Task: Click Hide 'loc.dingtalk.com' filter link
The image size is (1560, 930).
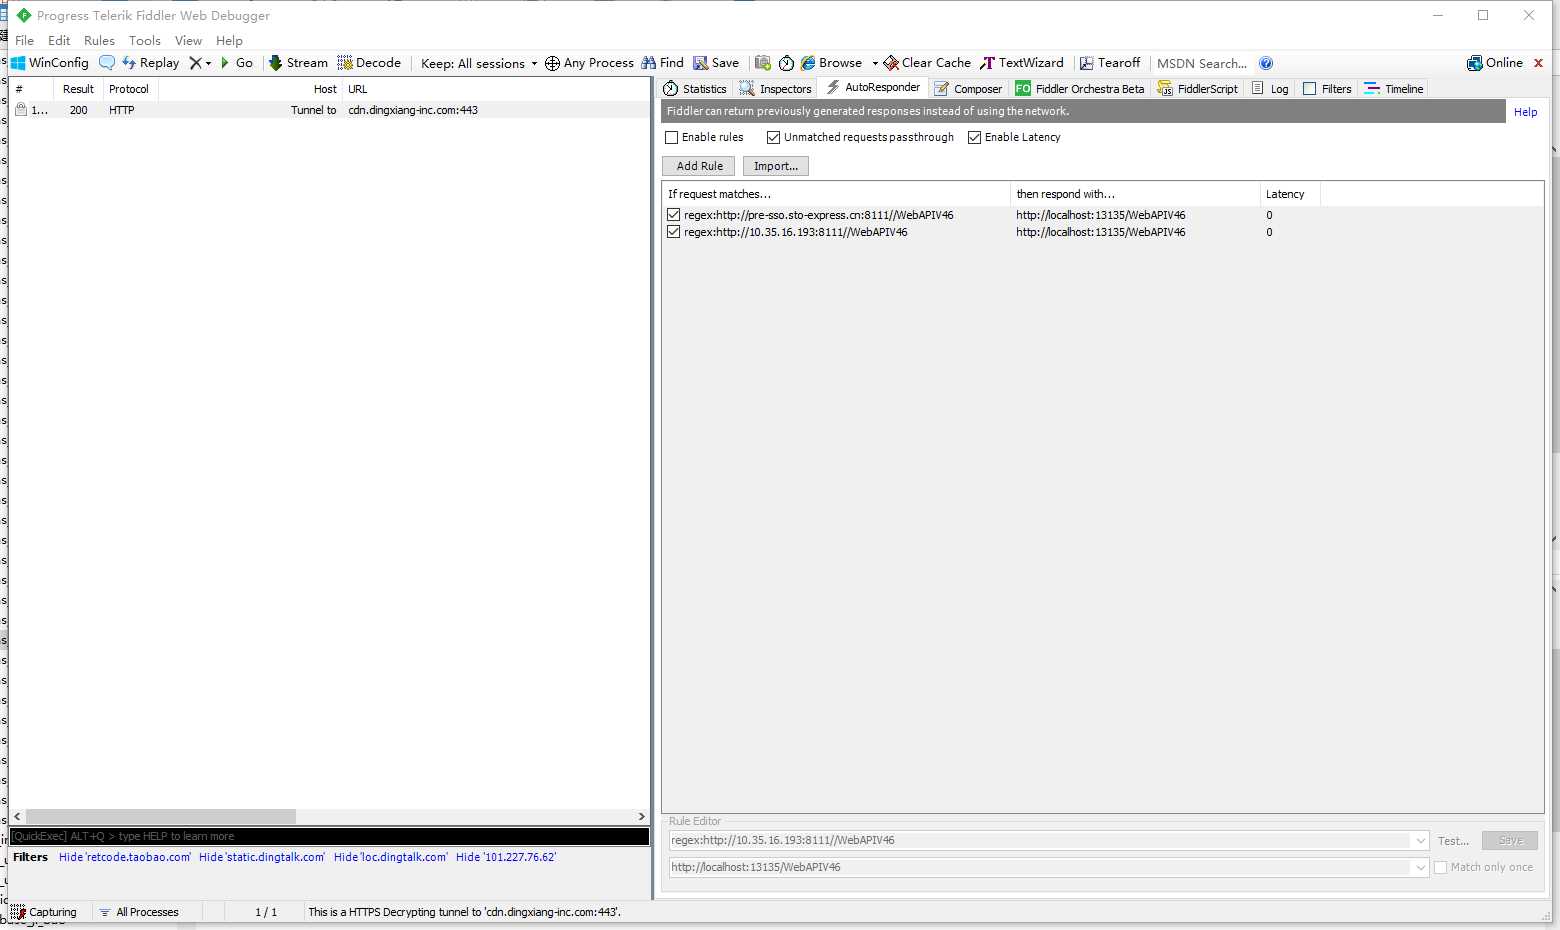Action: pyautogui.click(x=391, y=857)
